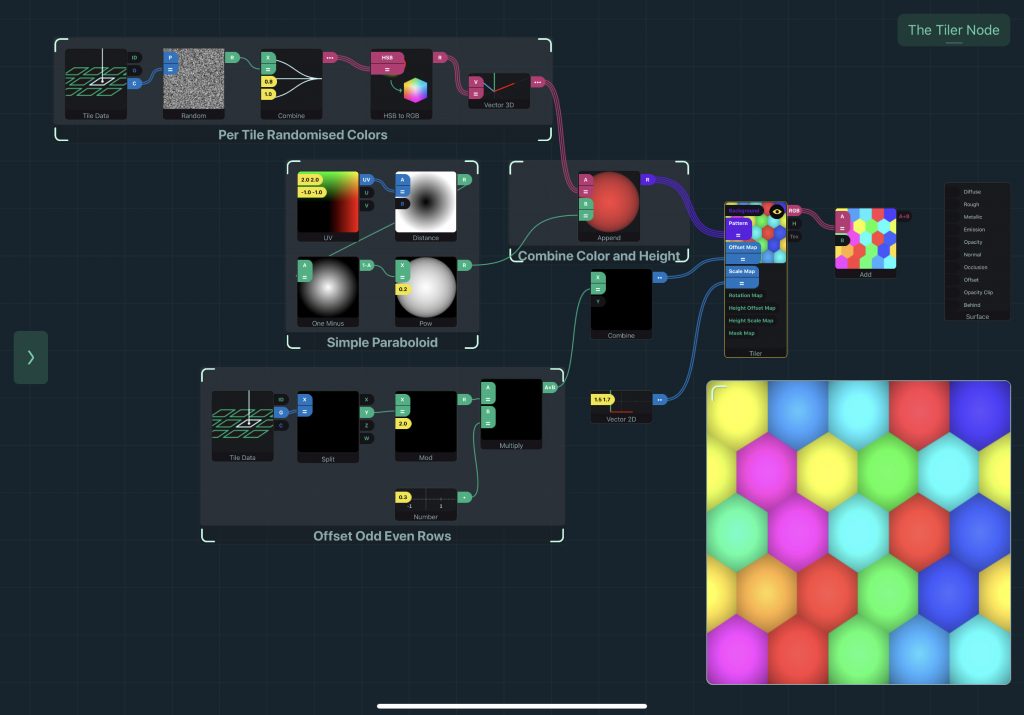
Task: Click the Emission input on Surface node
Action: click(x=974, y=230)
